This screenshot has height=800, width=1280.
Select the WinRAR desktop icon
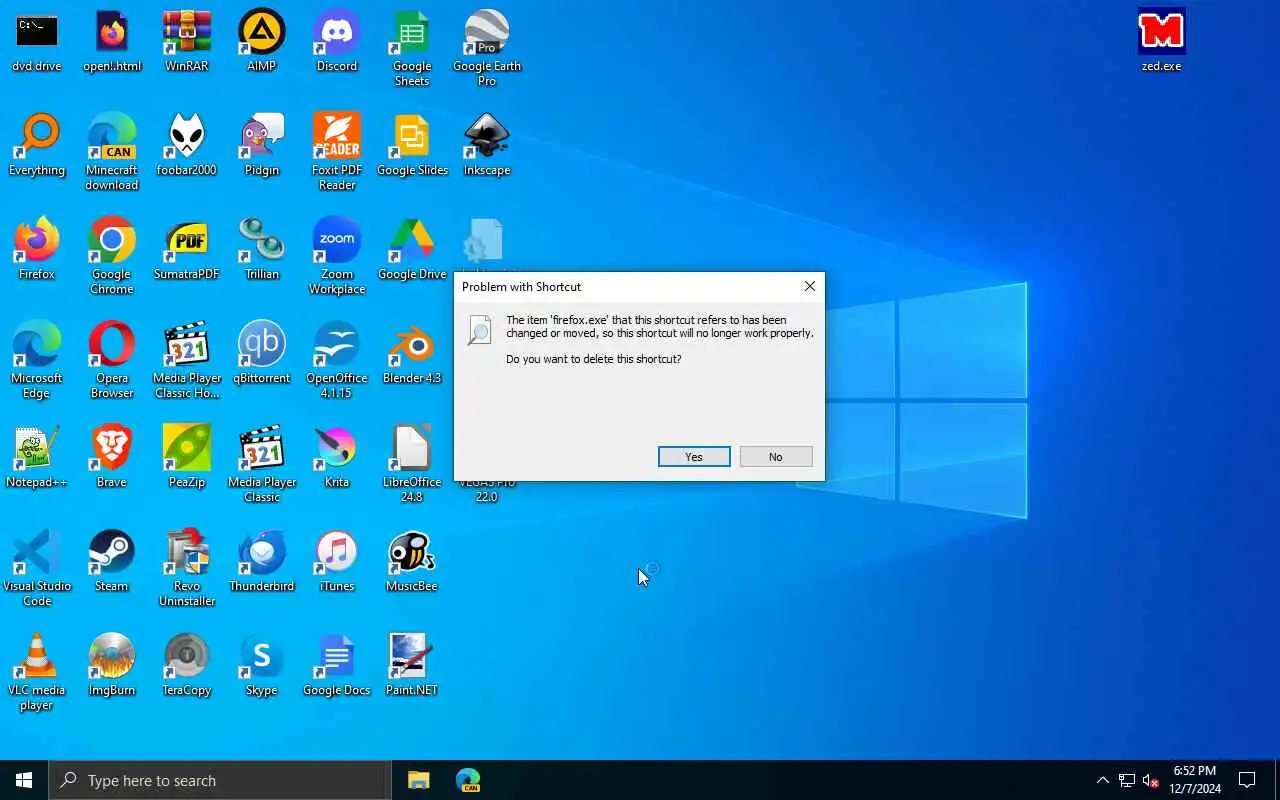pos(187,42)
